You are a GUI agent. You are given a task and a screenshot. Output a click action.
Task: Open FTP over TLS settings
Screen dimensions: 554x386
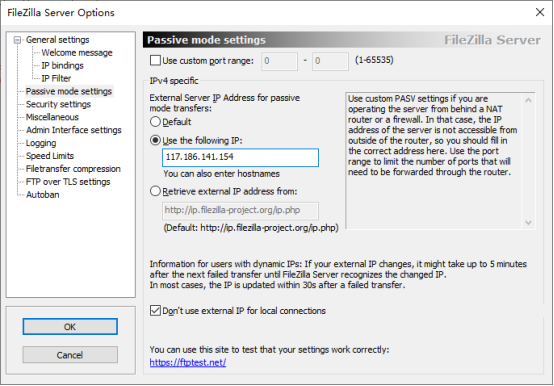pyautogui.click(x=68, y=182)
